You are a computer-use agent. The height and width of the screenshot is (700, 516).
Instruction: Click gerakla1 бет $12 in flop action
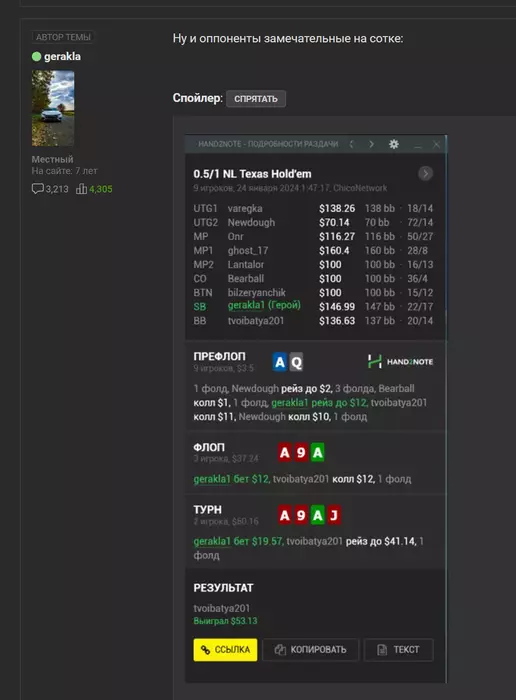(x=231, y=479)
